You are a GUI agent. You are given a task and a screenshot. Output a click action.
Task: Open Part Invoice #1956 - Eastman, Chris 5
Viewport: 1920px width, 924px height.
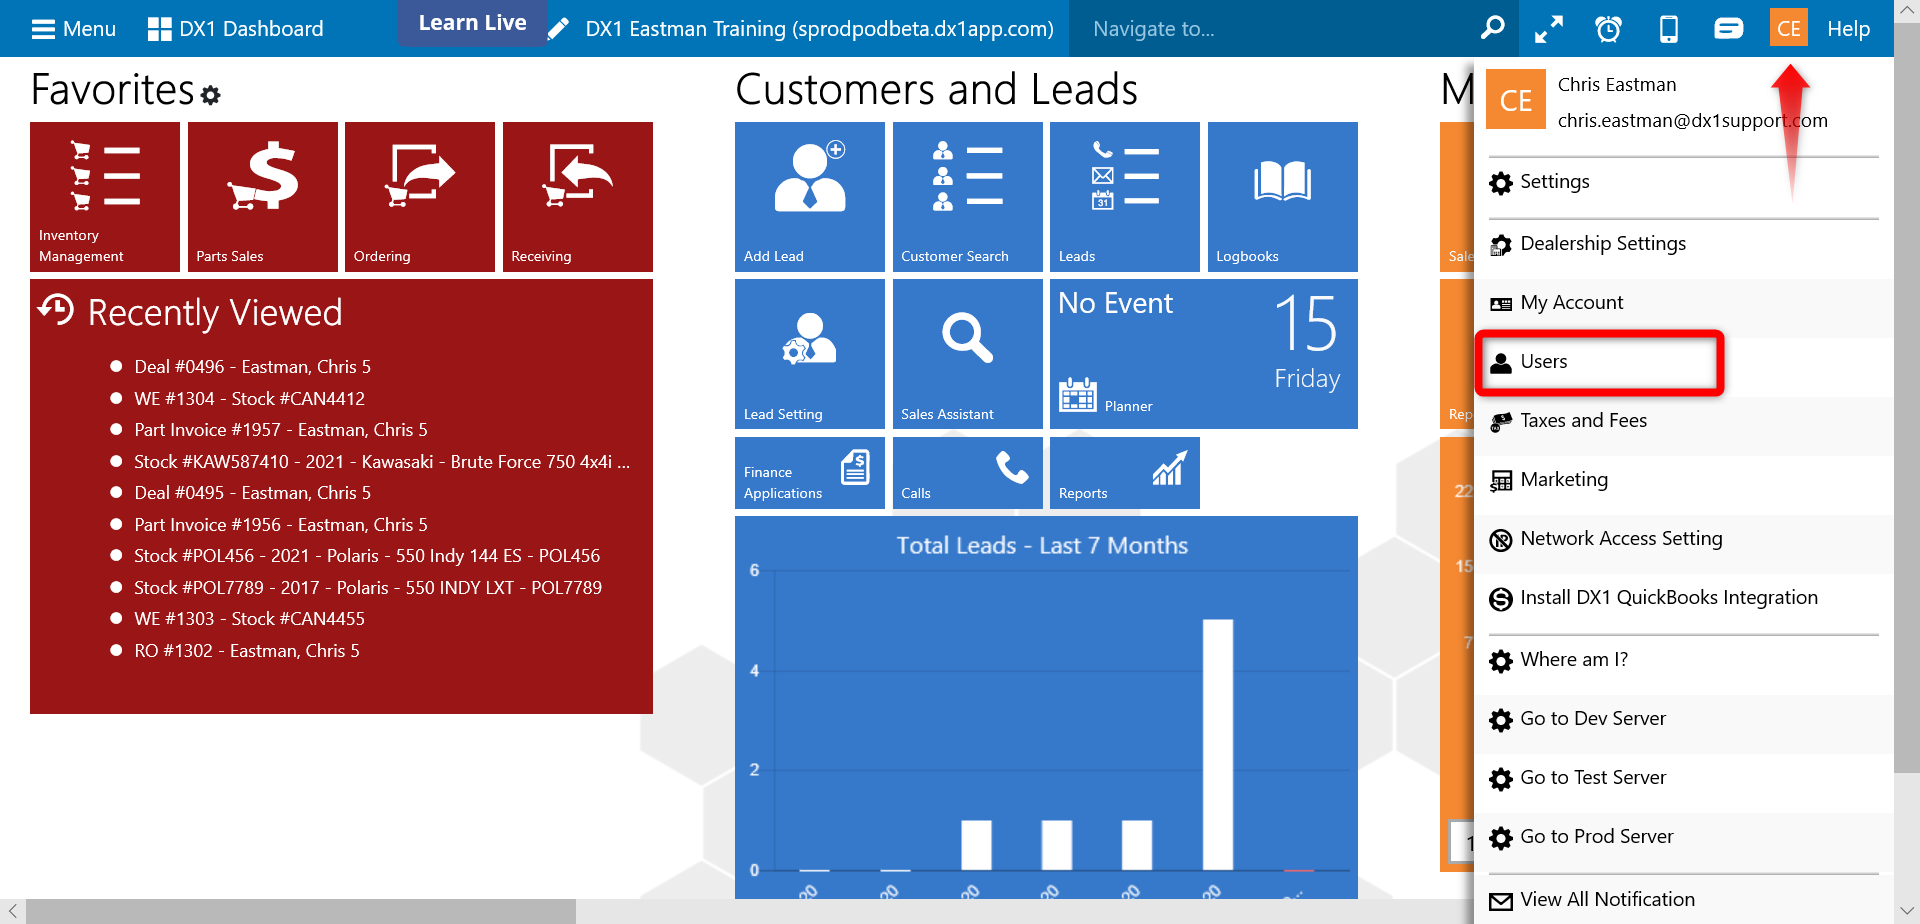281,525
